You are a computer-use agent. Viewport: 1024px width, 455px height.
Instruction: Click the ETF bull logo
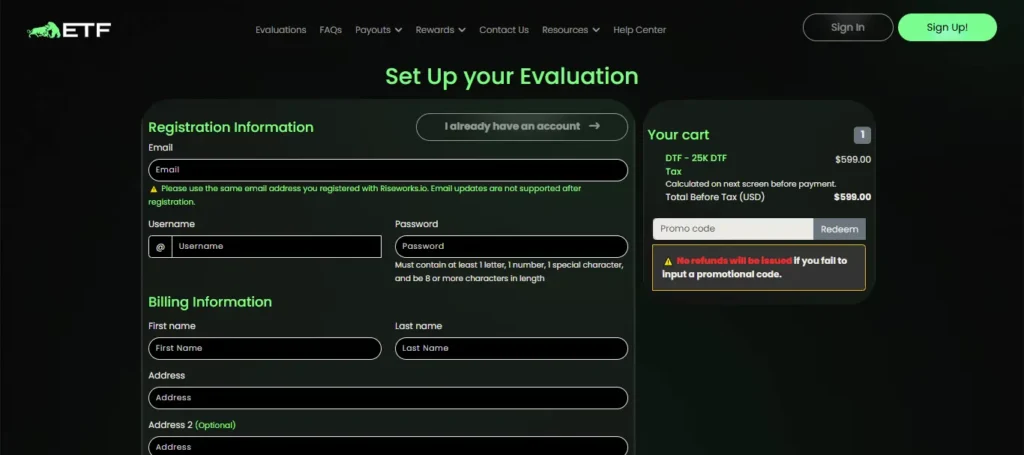tap(69, 30)
